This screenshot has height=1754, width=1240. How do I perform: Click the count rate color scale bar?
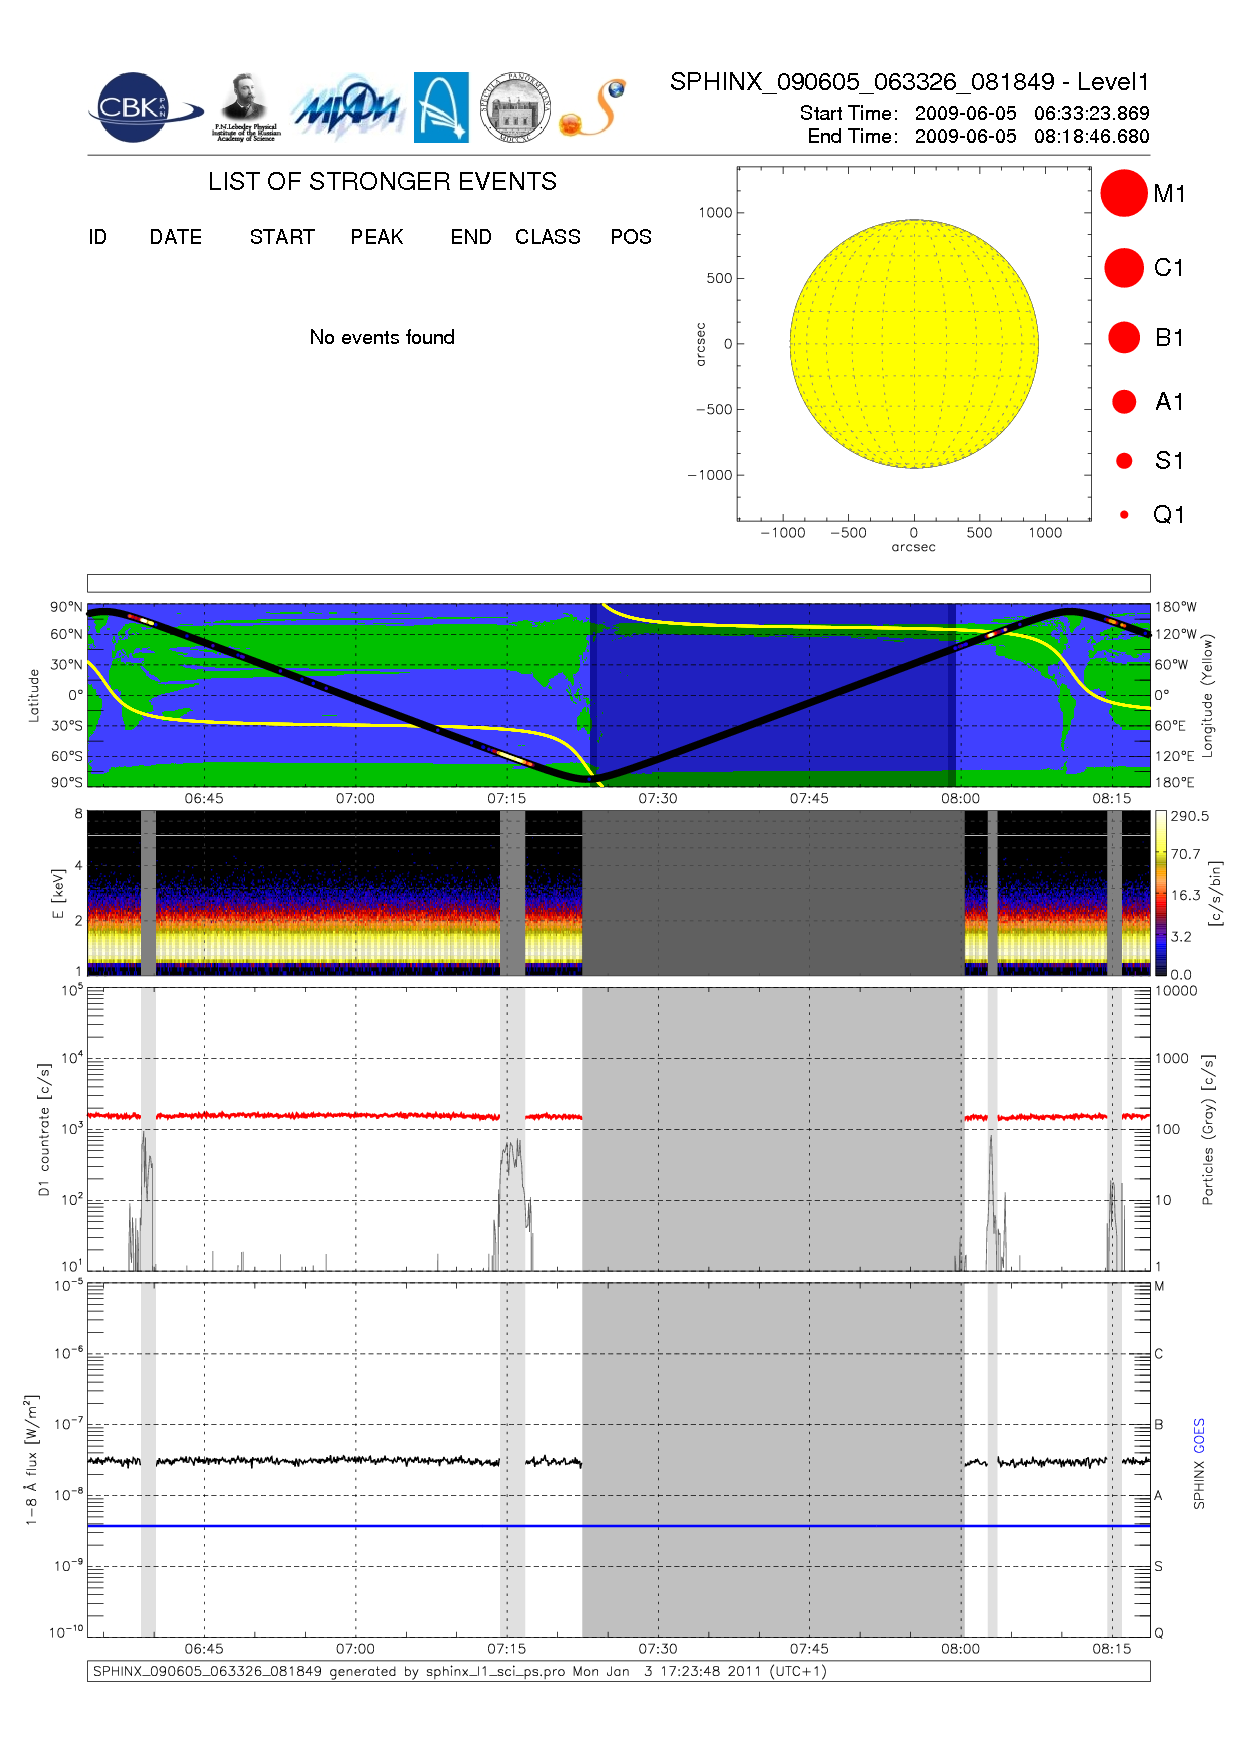point(1160,893)
